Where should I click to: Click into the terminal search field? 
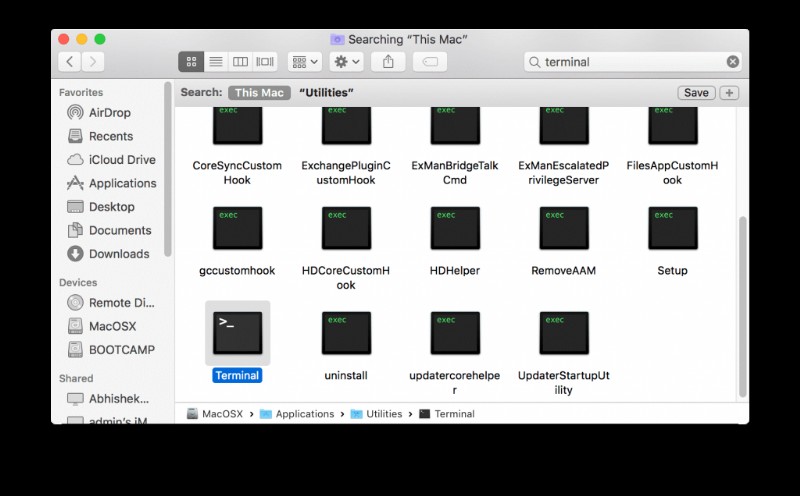[x=633, y=62]
